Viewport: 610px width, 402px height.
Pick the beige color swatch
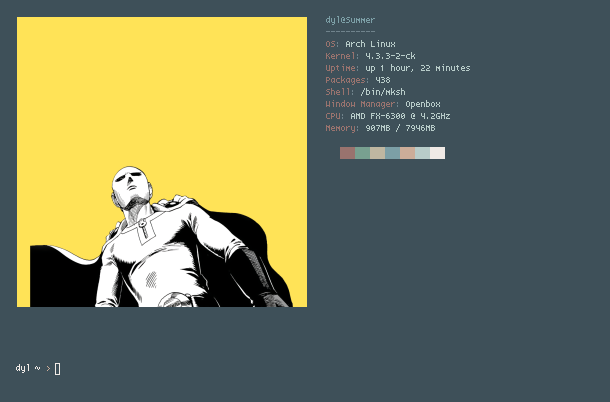377,153
